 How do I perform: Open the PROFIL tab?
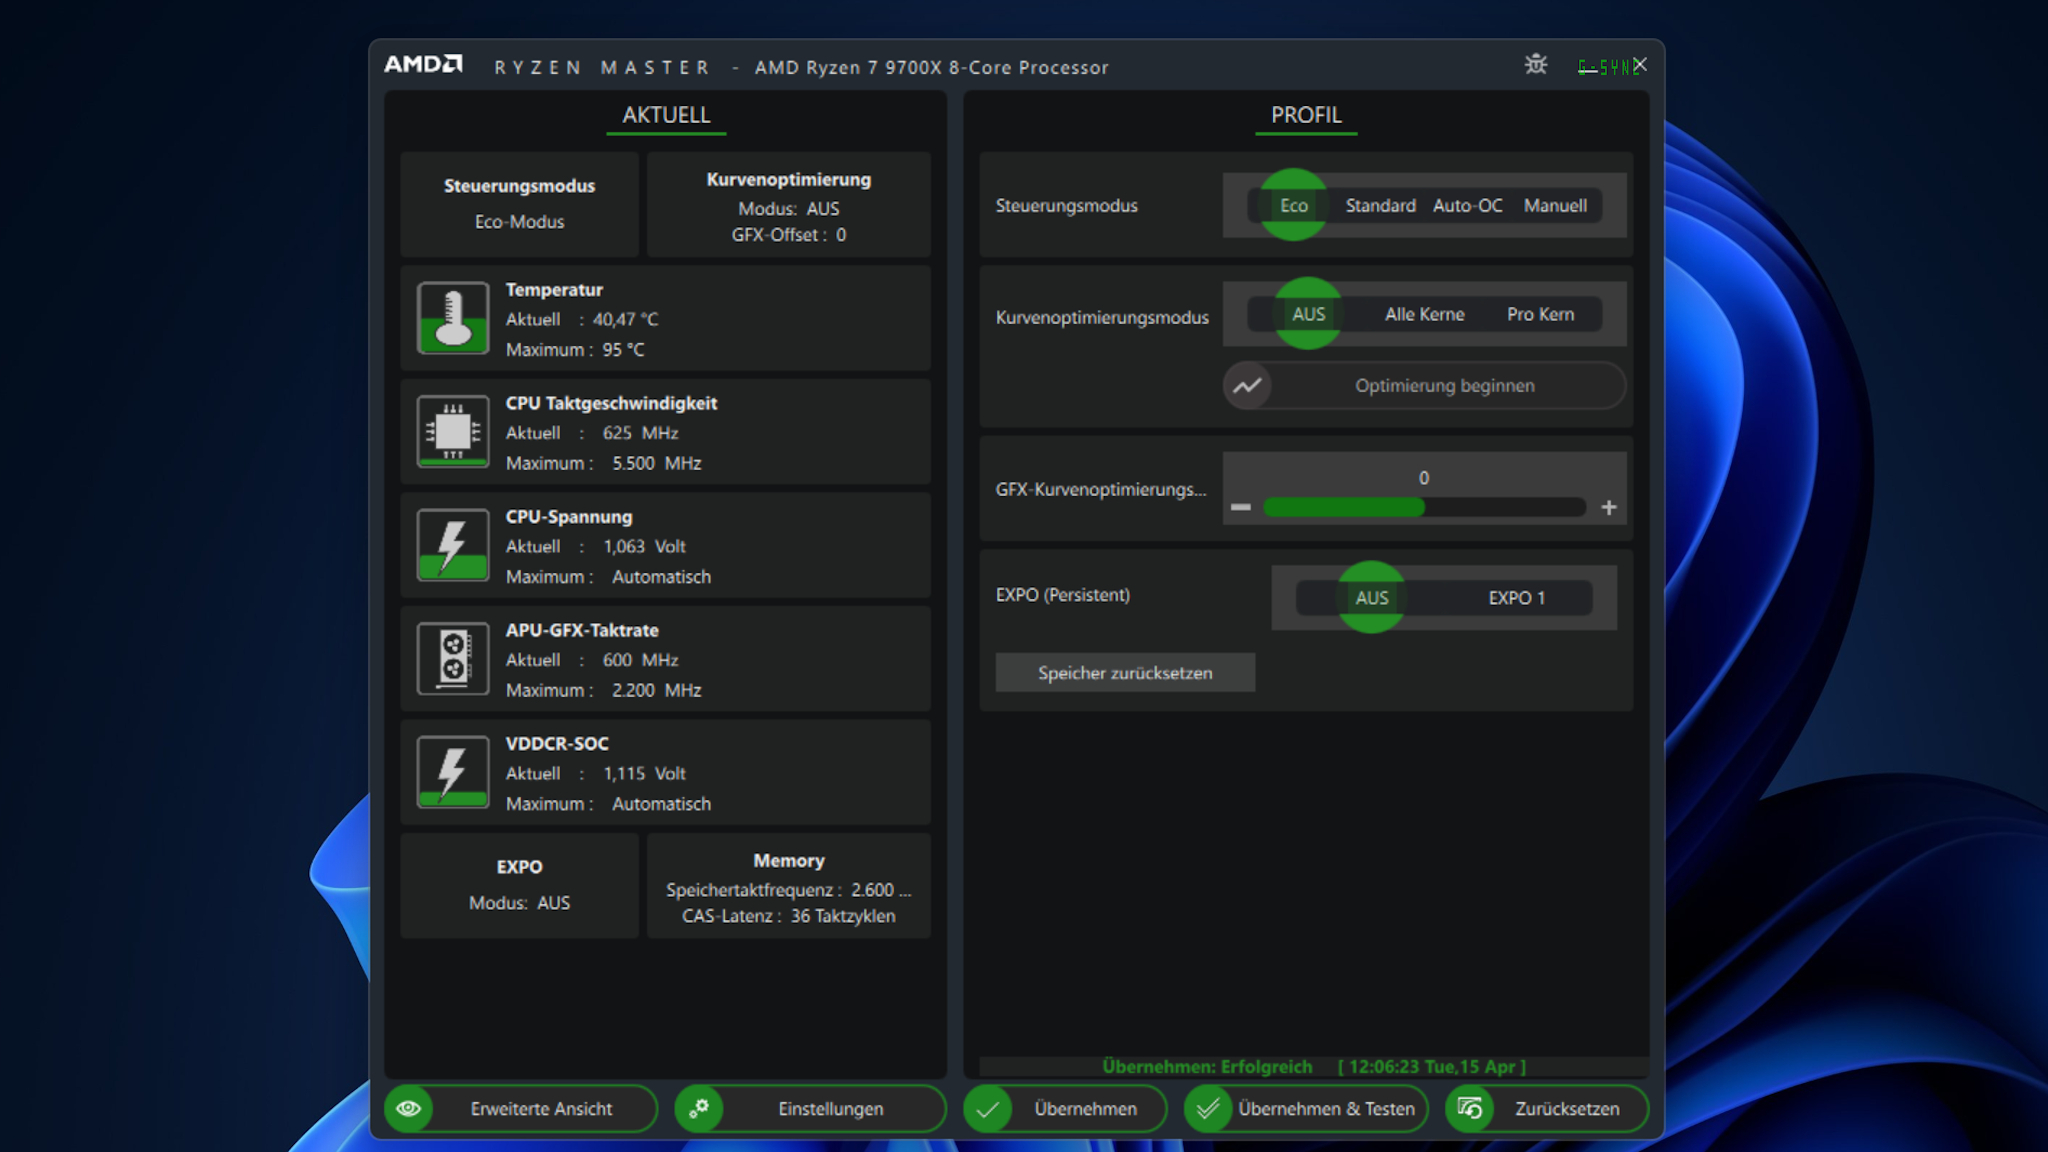(x=1306, y=115)
